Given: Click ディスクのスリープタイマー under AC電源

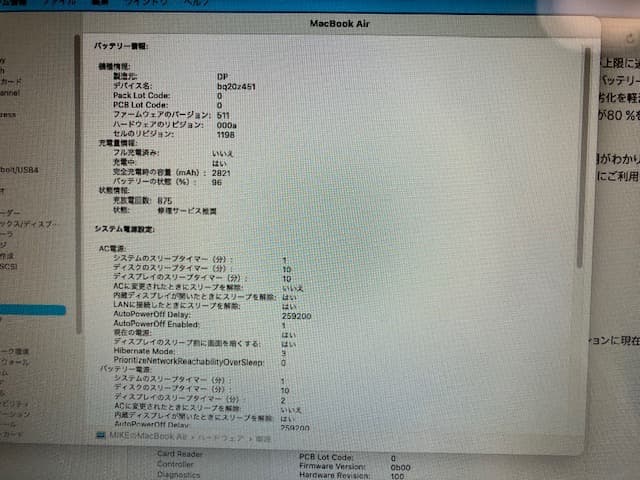Looking at the screenshot, I should [173, 268].
